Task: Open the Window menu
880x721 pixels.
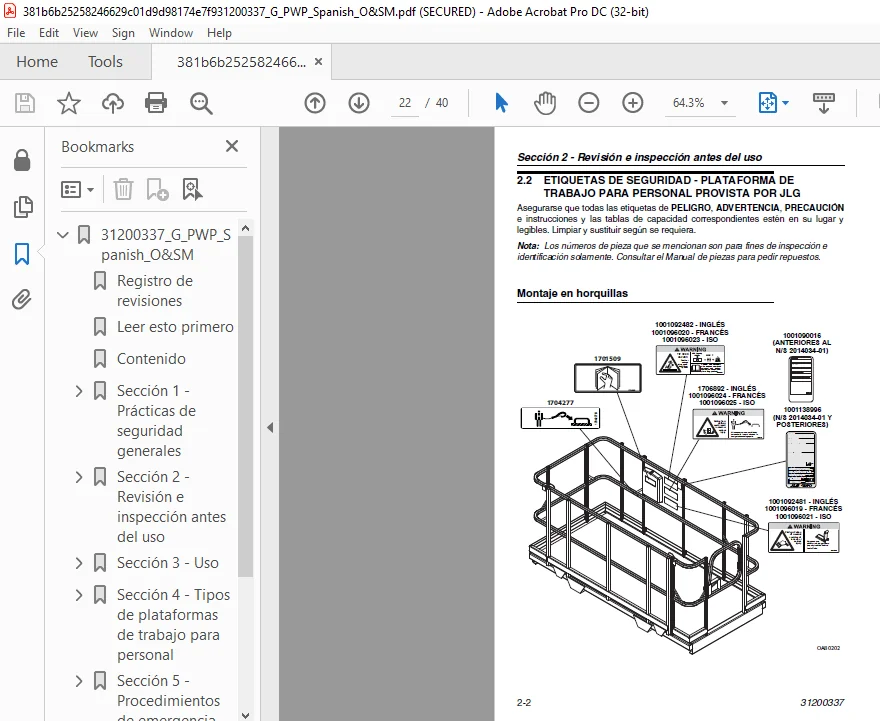Action: (x=171, y=33)
